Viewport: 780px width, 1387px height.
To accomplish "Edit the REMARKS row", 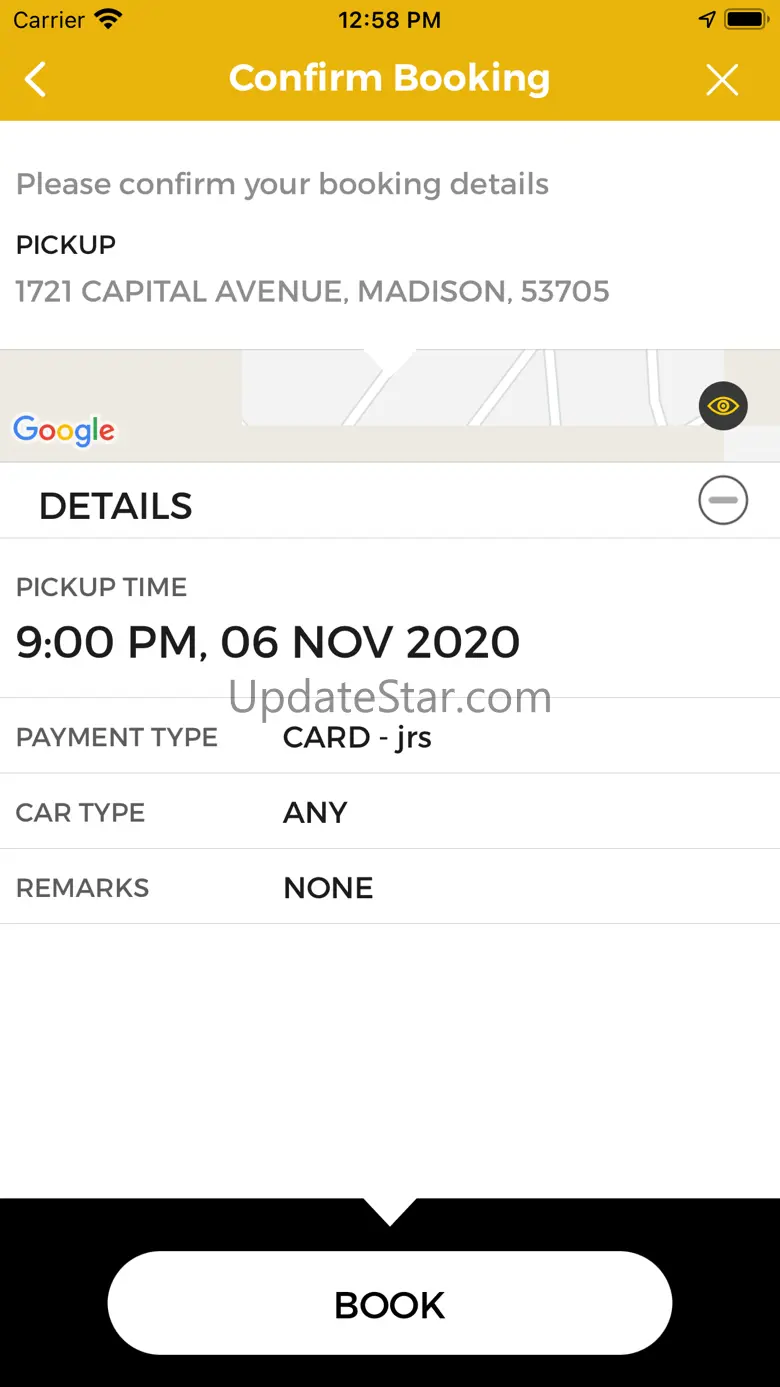I will 390,887.
